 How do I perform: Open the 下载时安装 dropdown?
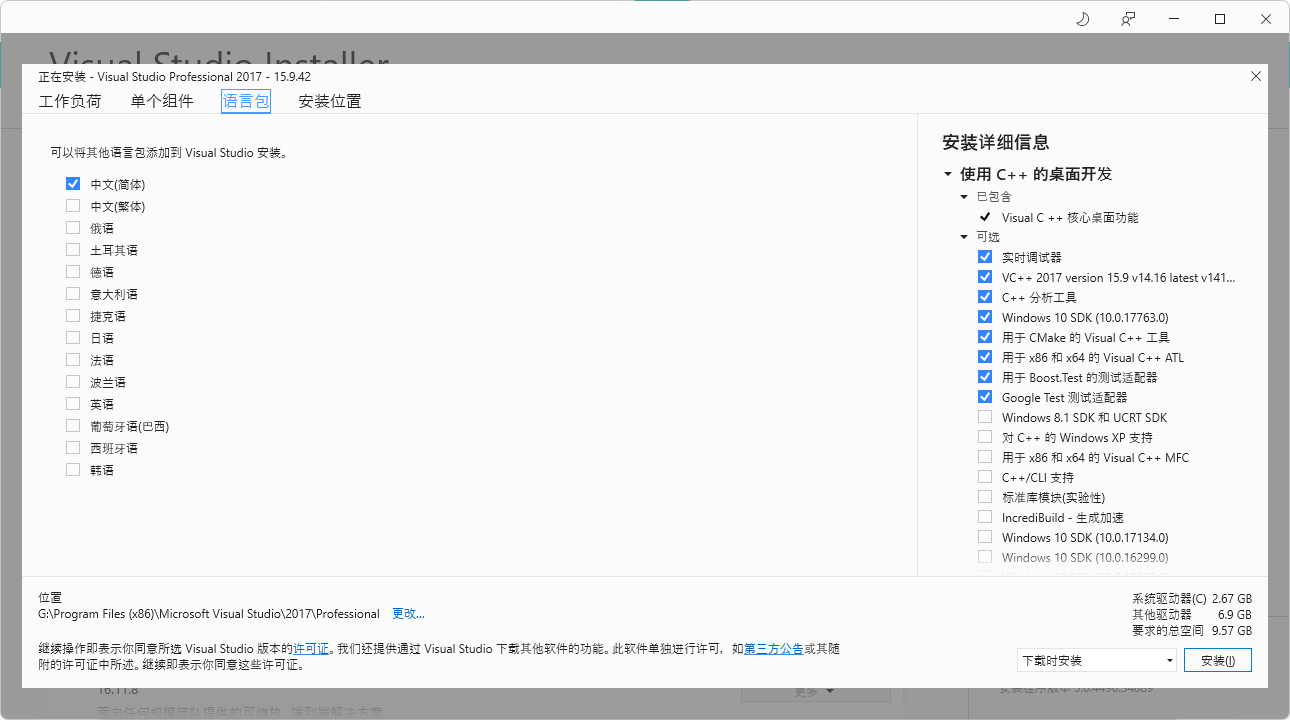(x=1097, y=660)
